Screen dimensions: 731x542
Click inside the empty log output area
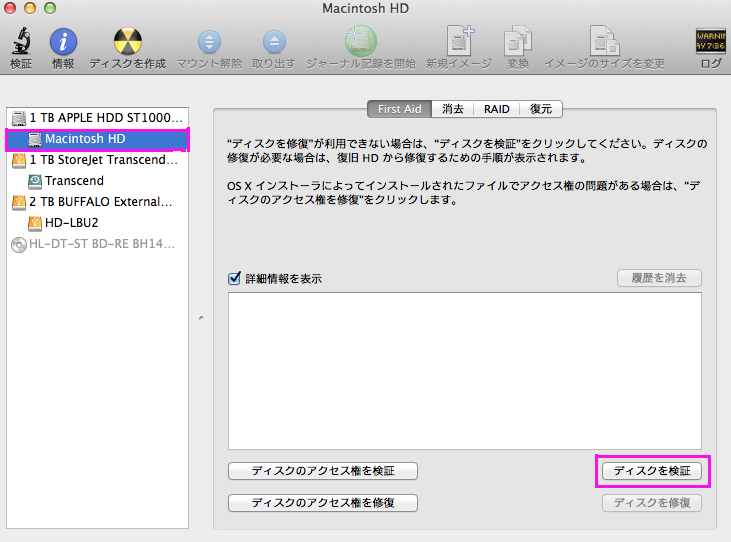(465, 371)
